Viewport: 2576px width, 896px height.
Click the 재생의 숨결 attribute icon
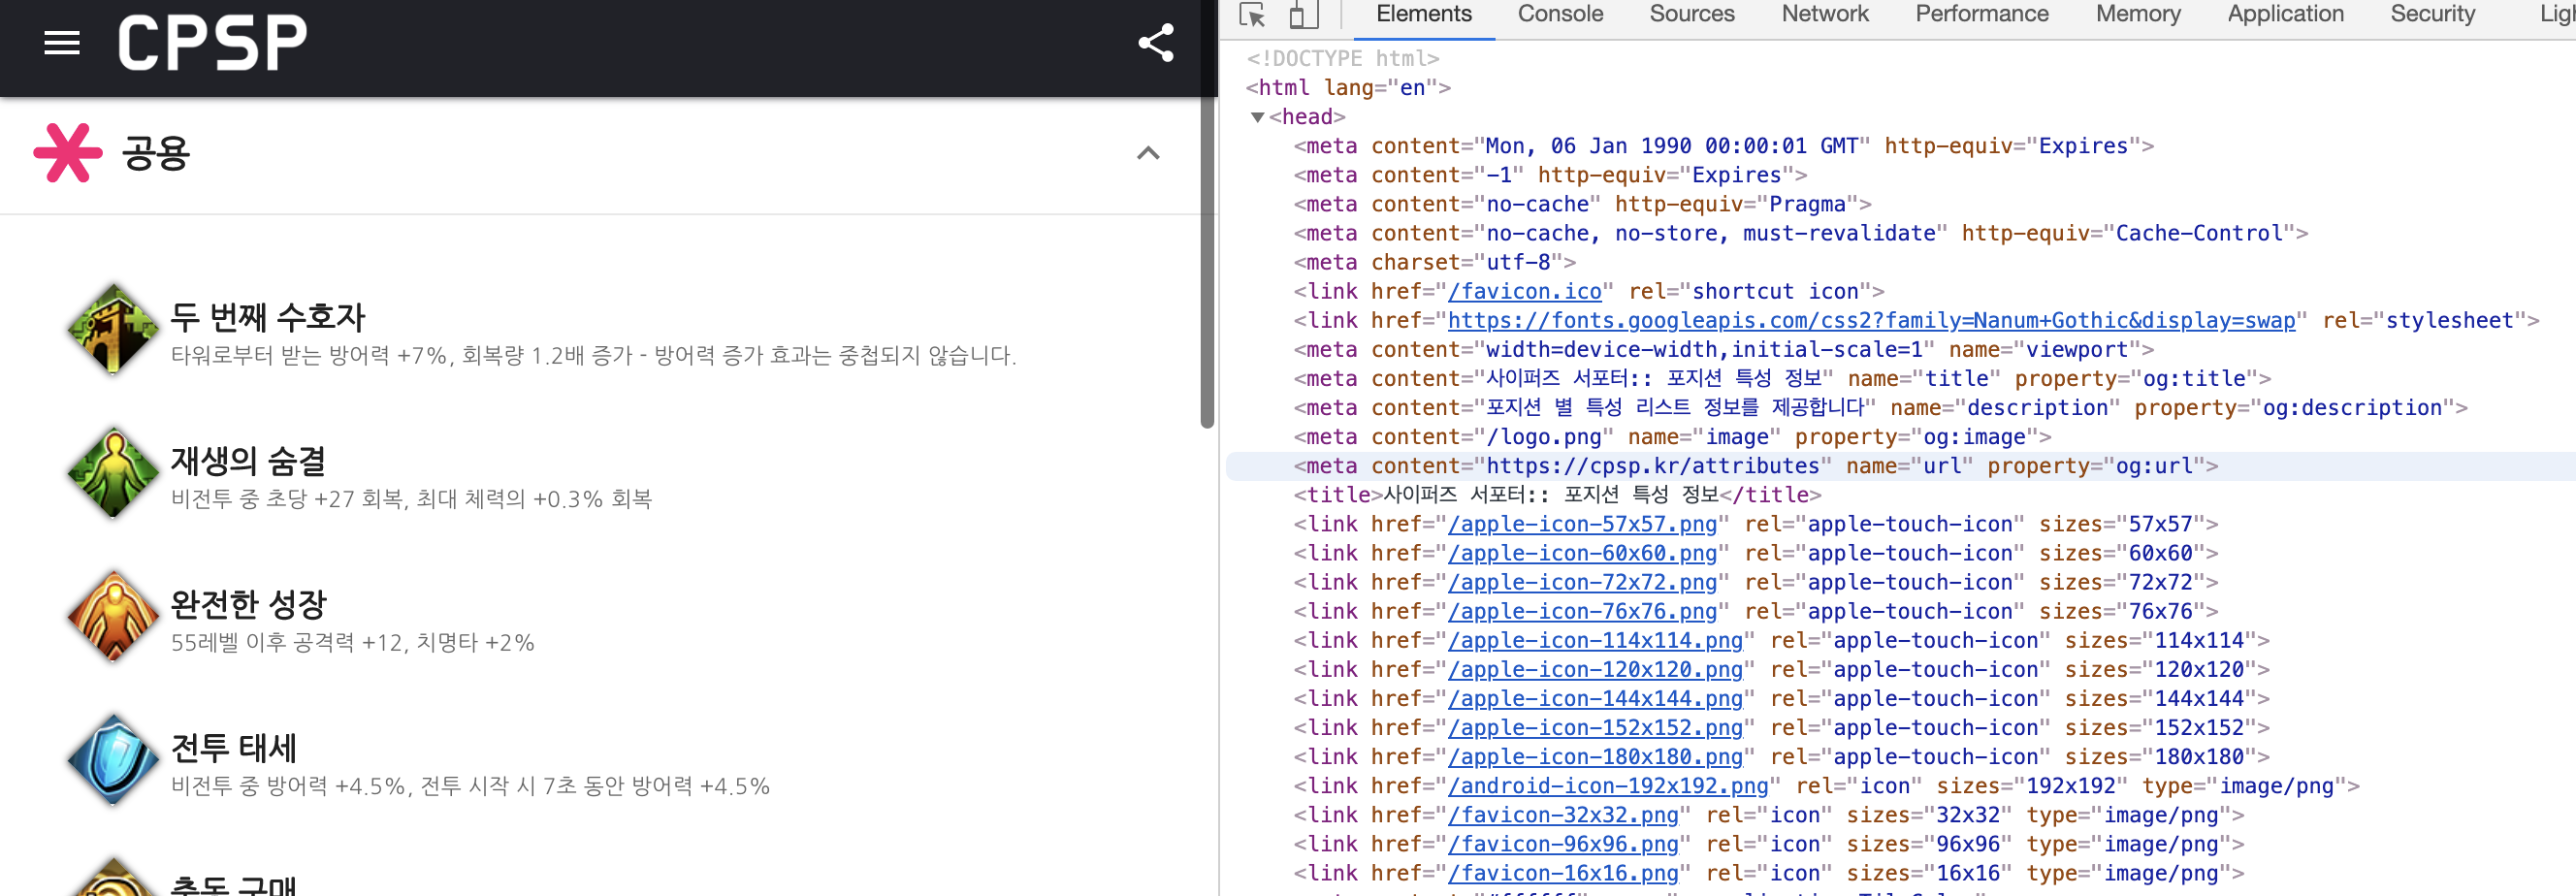[x=113, y=473]
